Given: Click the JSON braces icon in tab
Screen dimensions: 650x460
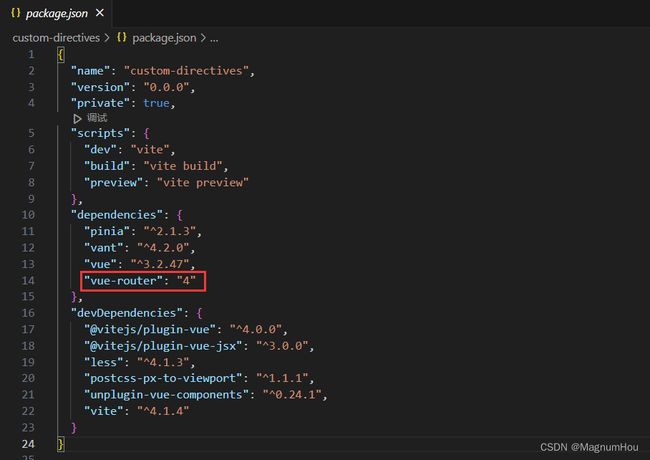Looking at the screenshot, I should pos(16,13).
